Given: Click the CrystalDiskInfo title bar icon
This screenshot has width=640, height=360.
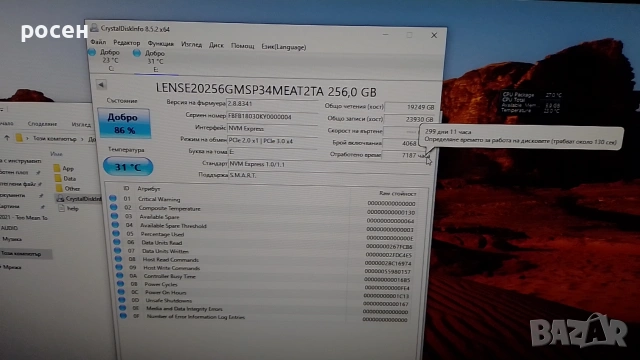Looking at the screenshot, I should click(x=94, y=27).
